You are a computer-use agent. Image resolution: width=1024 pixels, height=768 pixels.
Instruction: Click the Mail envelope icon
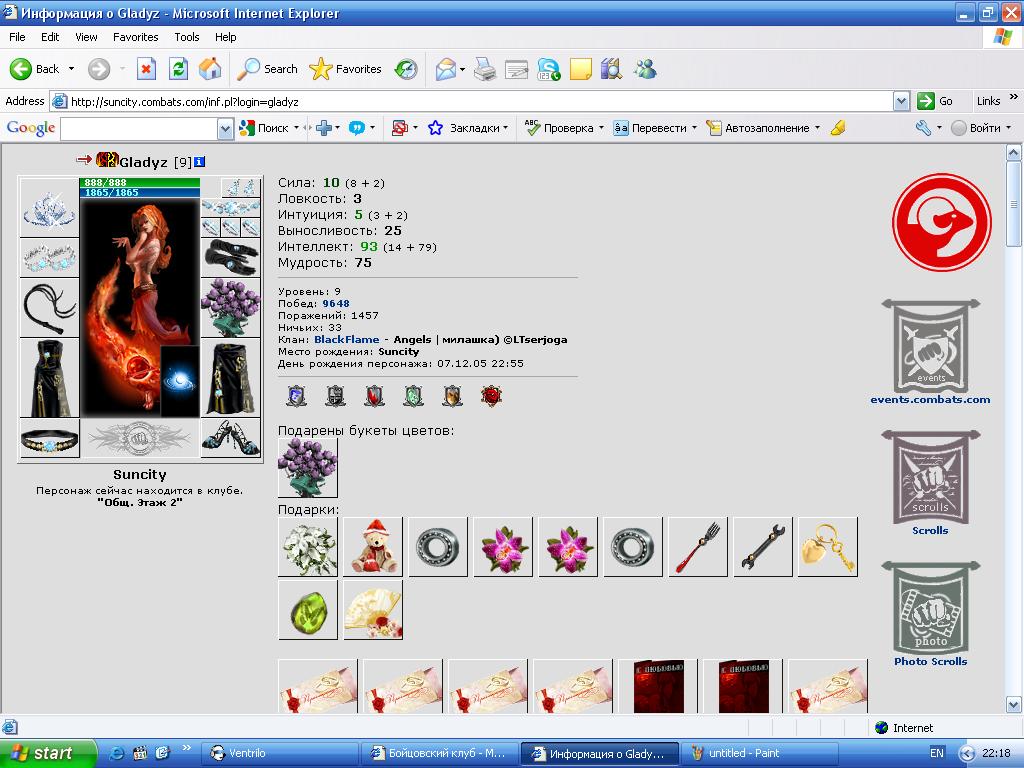pos(445,69)
